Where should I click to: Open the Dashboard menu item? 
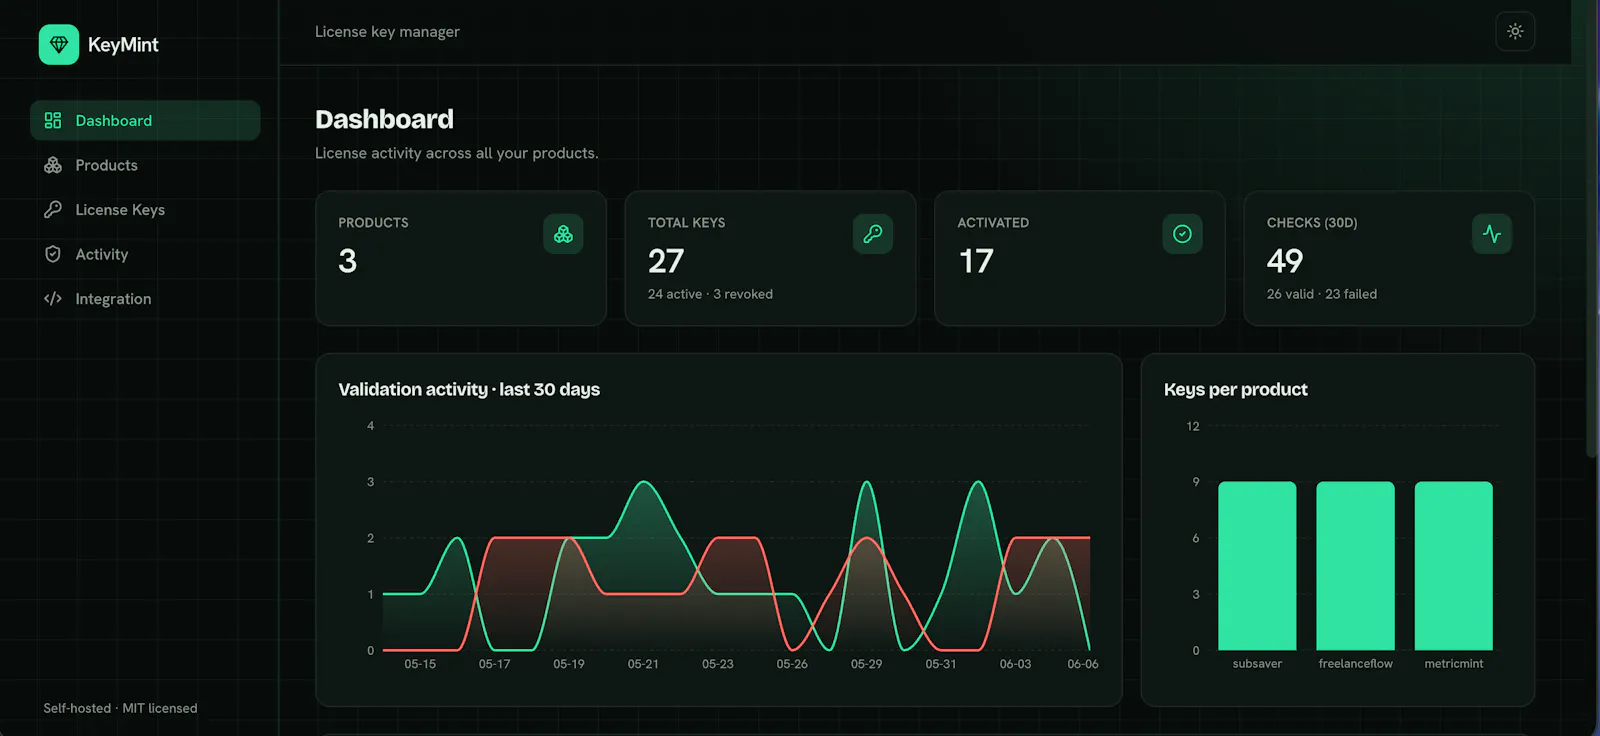click(145, 120)
